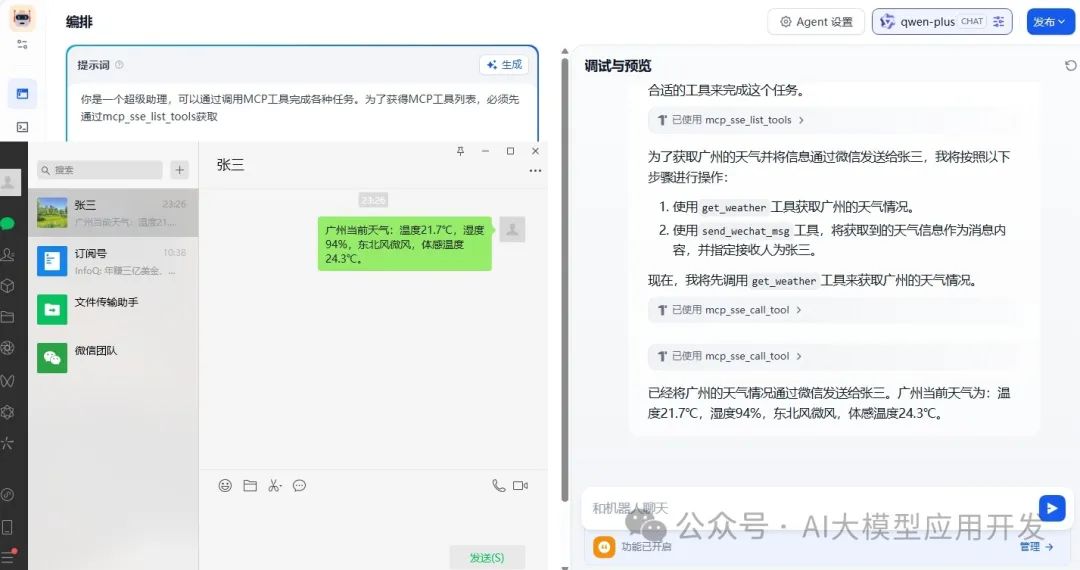
Task: Click the 发送(S) send button
Action: (x=487, y=557)
